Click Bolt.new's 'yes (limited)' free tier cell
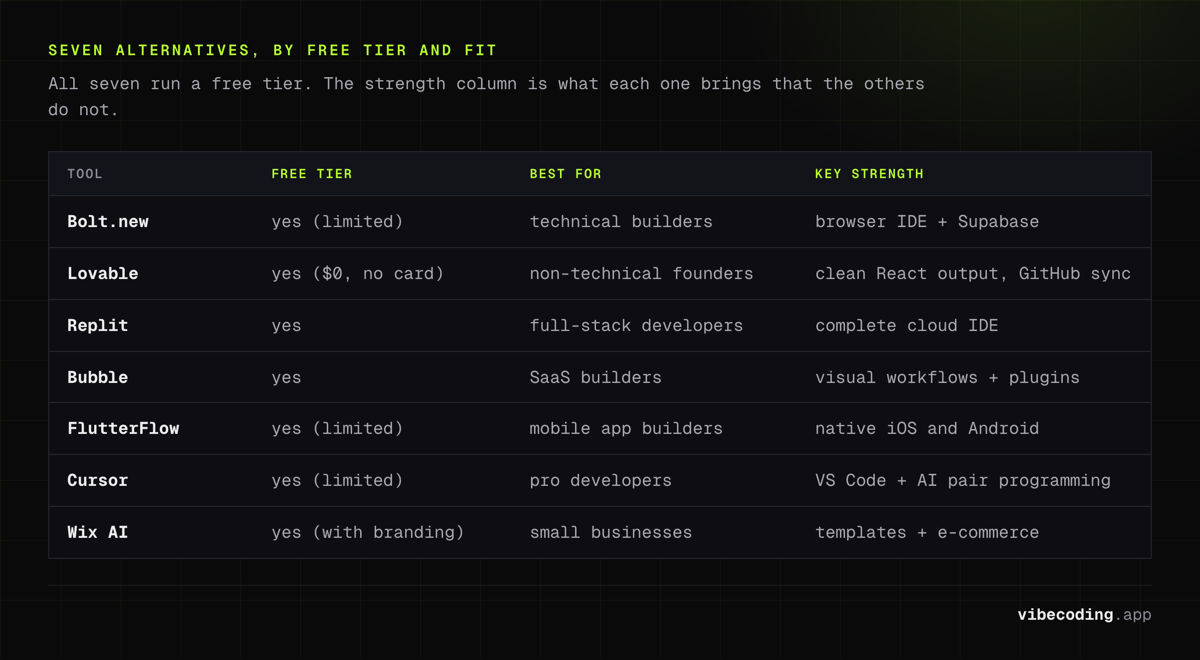This screenshot has height=660, width=1200. [x=337, y=222]
